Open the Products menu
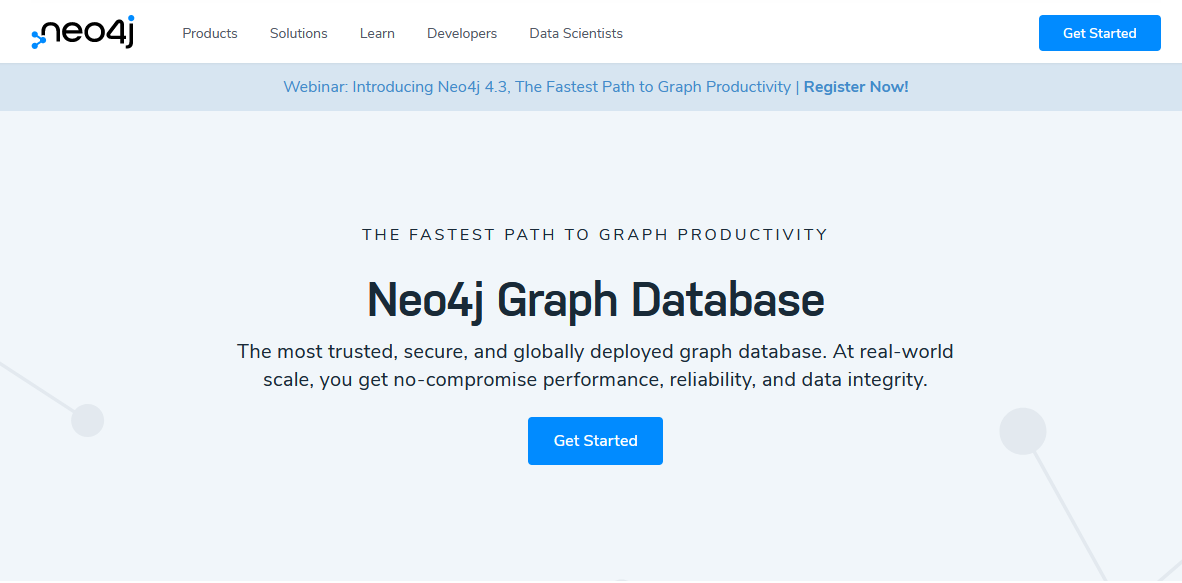 pyautogui.click(x=210, y=33)
